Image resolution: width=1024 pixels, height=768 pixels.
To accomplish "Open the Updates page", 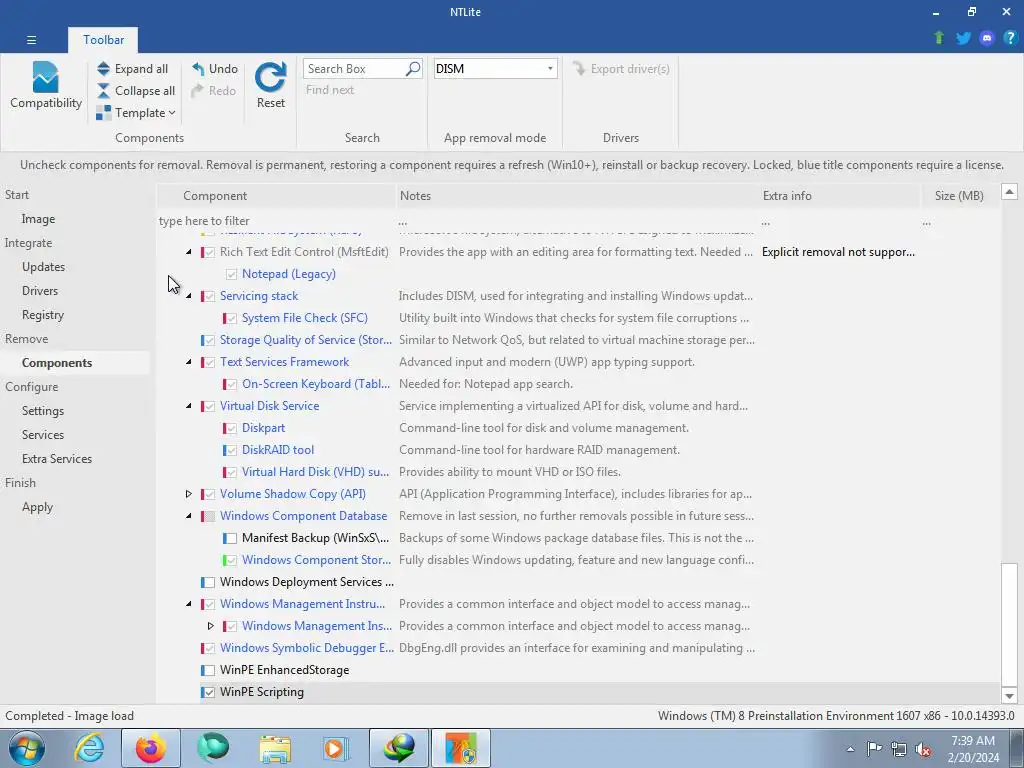I will (43, 266).
